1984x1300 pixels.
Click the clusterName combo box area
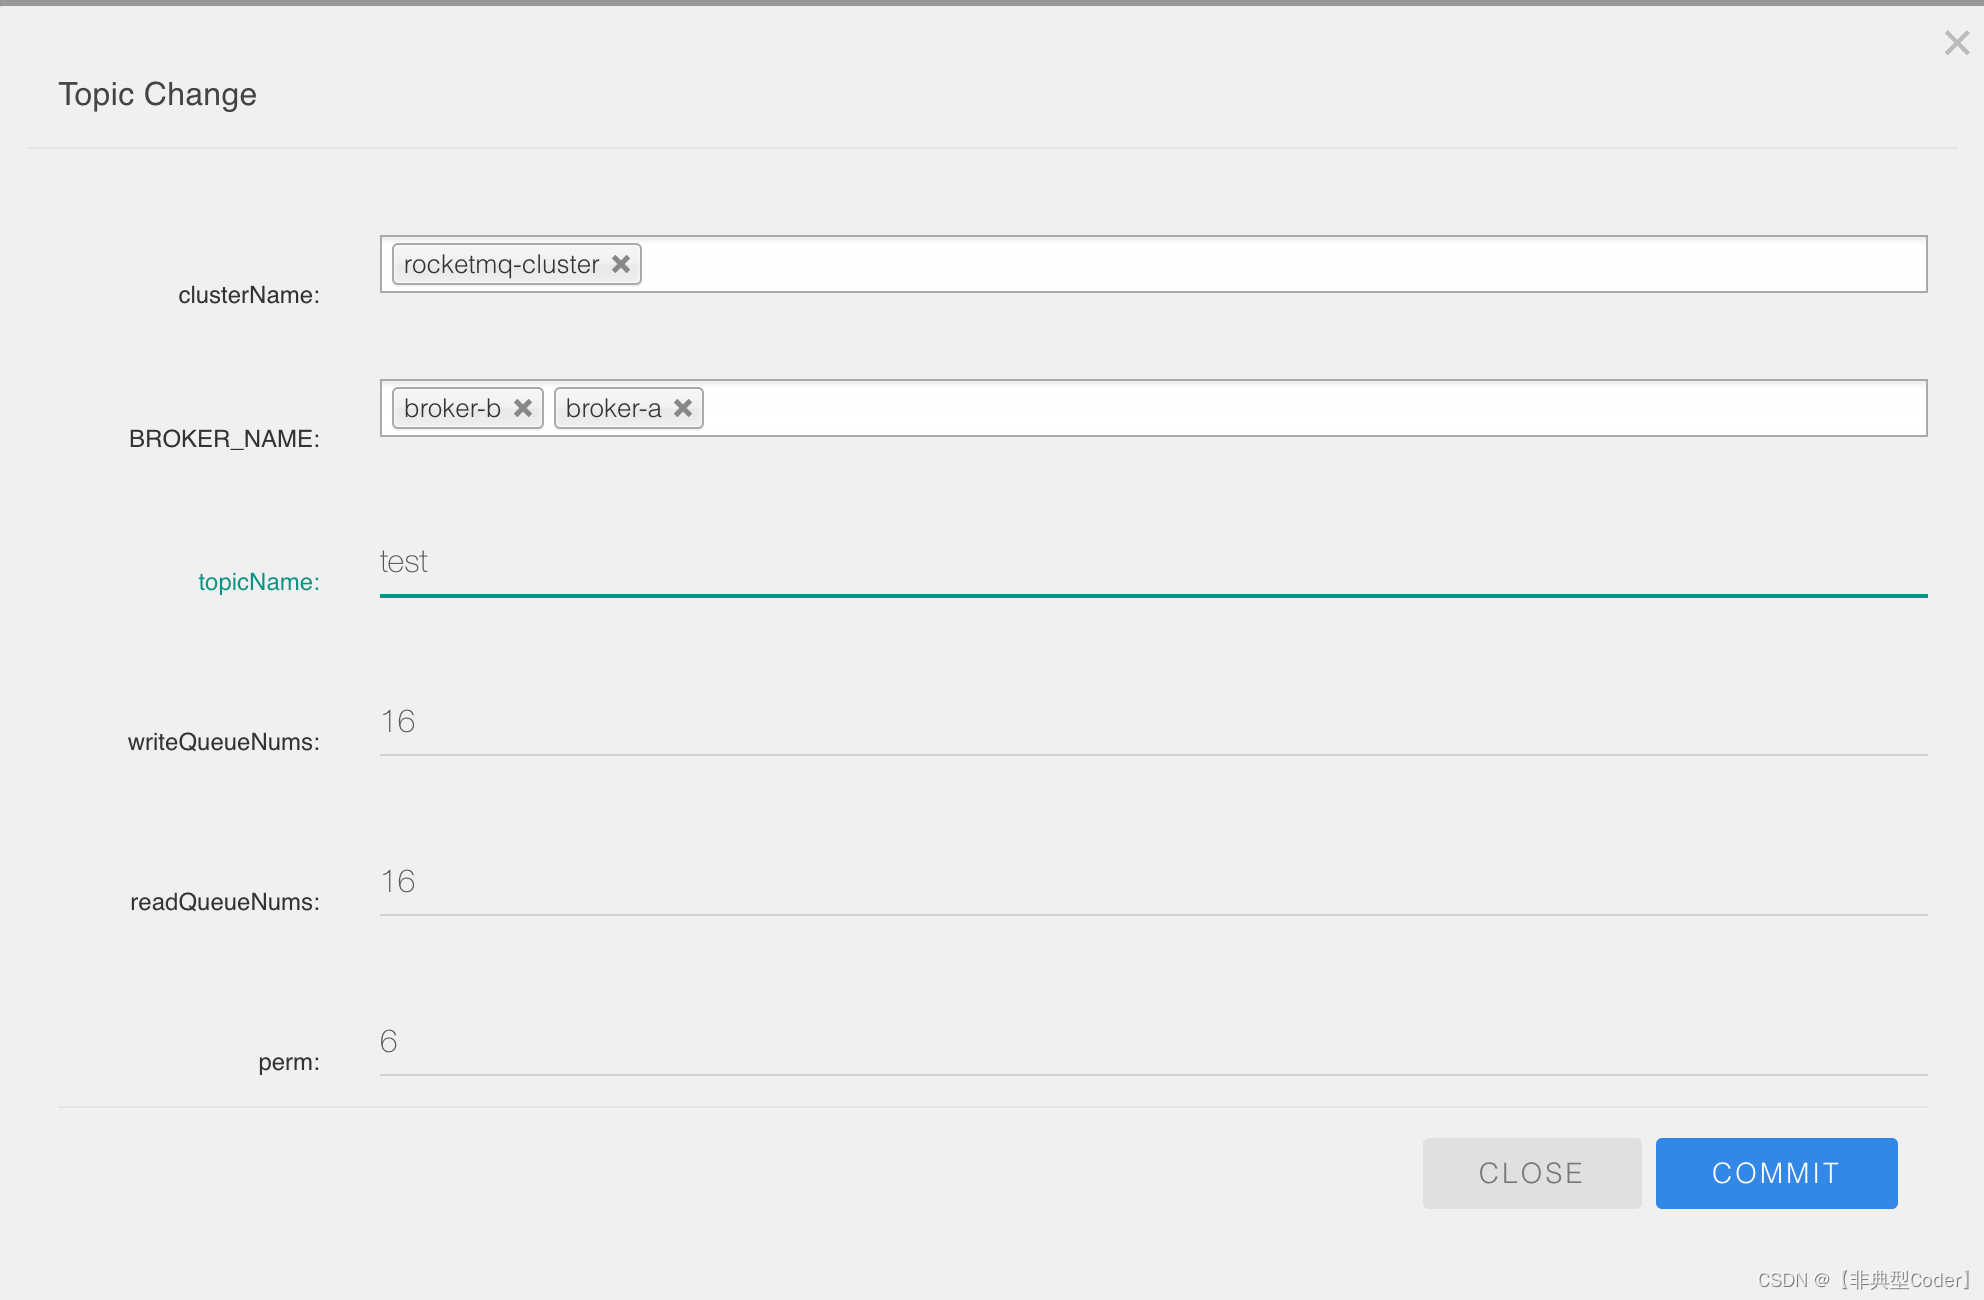[1200, 264]
